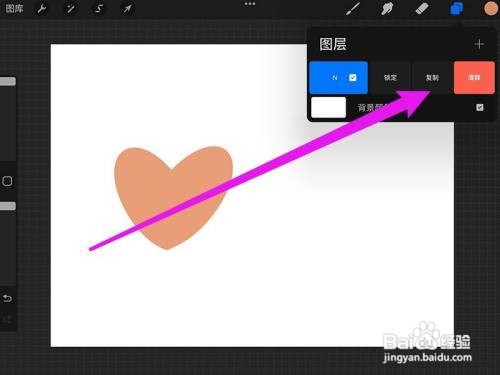Screen dimensions: 500x375
Task: Add a new layer with plus
Action: point(479,44)
